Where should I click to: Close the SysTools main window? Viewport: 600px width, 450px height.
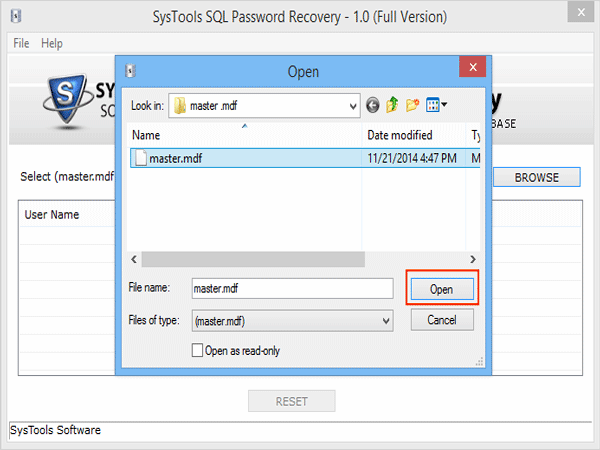[581, 12]
